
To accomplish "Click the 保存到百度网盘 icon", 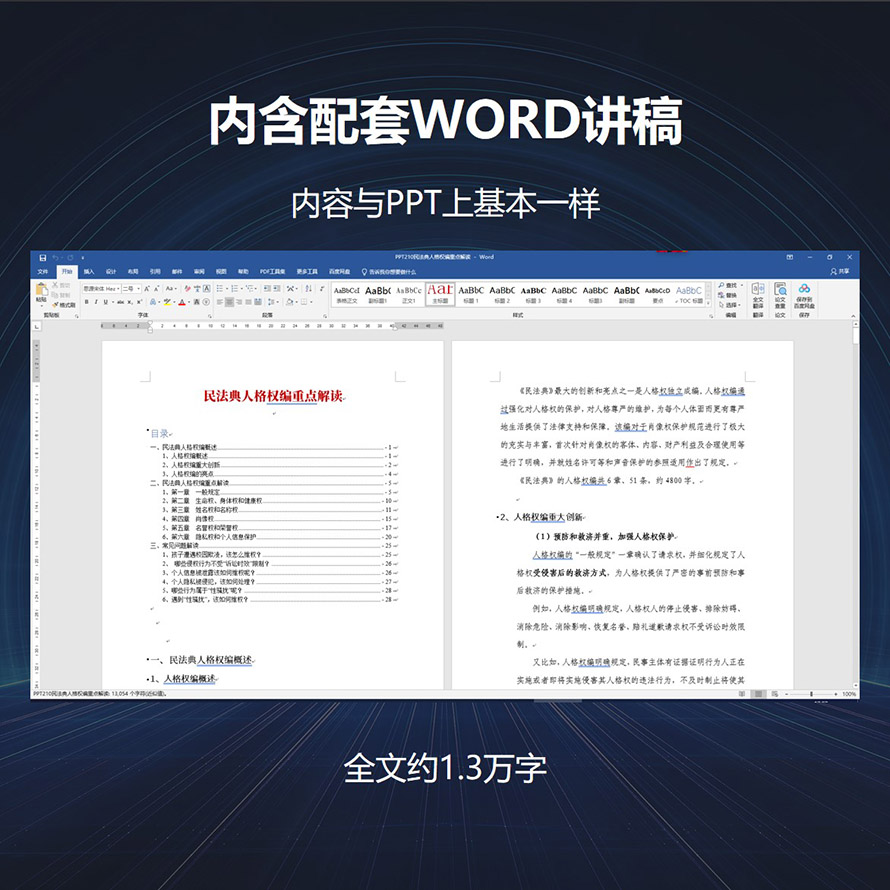I will (804, 295).
